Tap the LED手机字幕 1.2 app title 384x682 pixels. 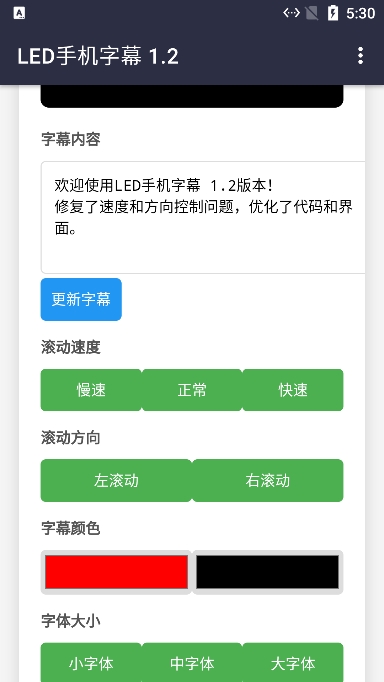pyautogui.click(x=98, y=57)
